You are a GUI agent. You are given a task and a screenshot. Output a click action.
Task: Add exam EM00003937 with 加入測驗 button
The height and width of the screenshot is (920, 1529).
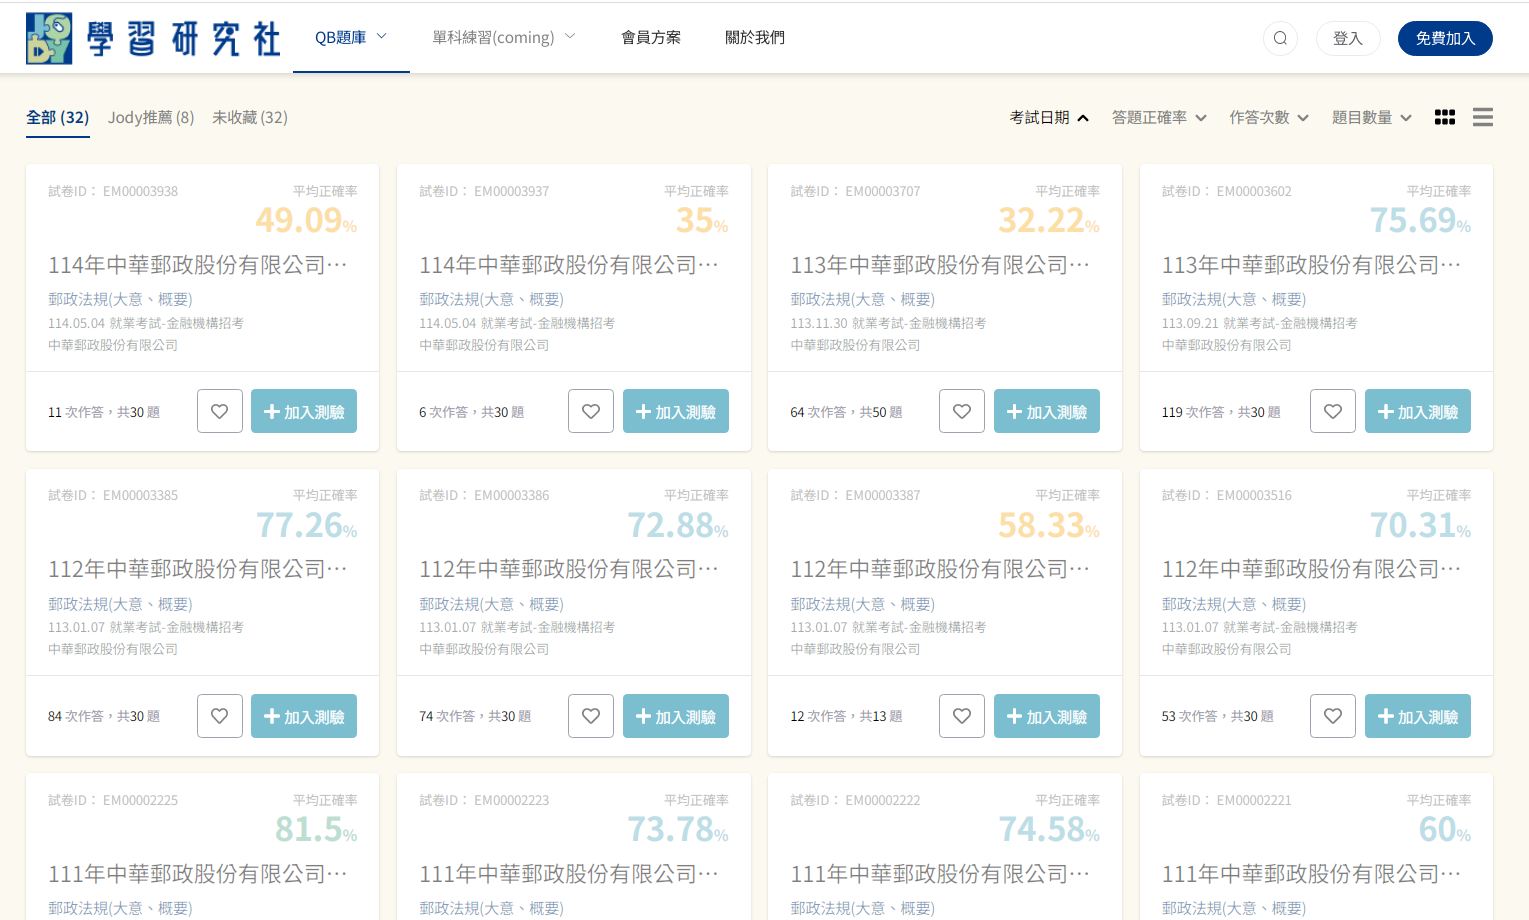tap(675, 411)
